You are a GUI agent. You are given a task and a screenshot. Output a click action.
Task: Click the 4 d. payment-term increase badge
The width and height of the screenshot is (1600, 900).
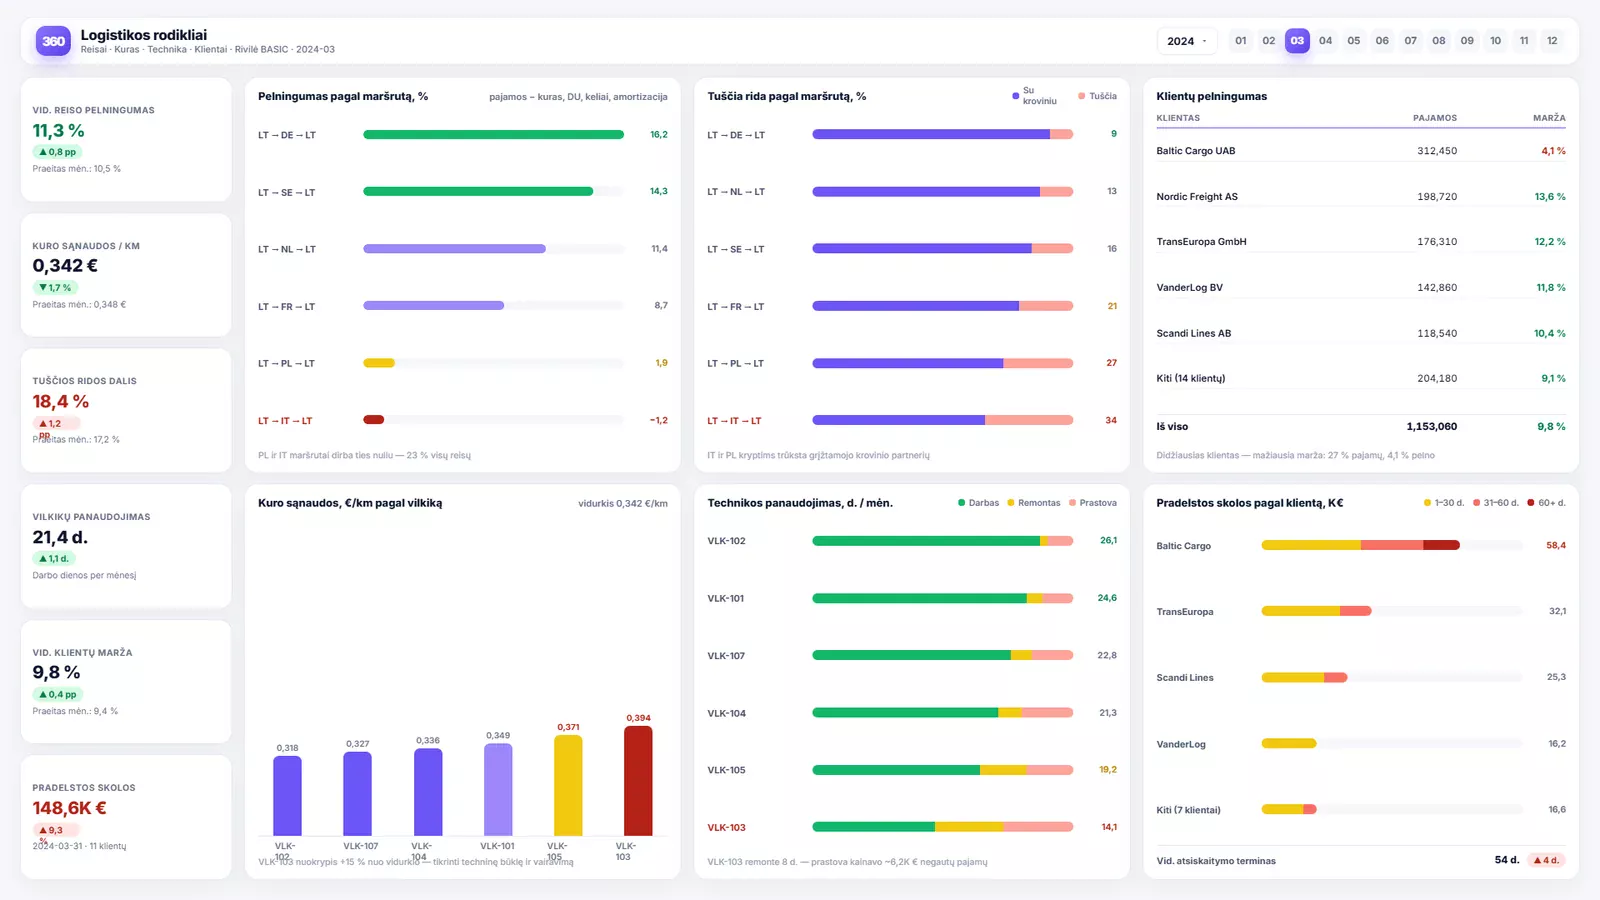[x=1547, y=861]
